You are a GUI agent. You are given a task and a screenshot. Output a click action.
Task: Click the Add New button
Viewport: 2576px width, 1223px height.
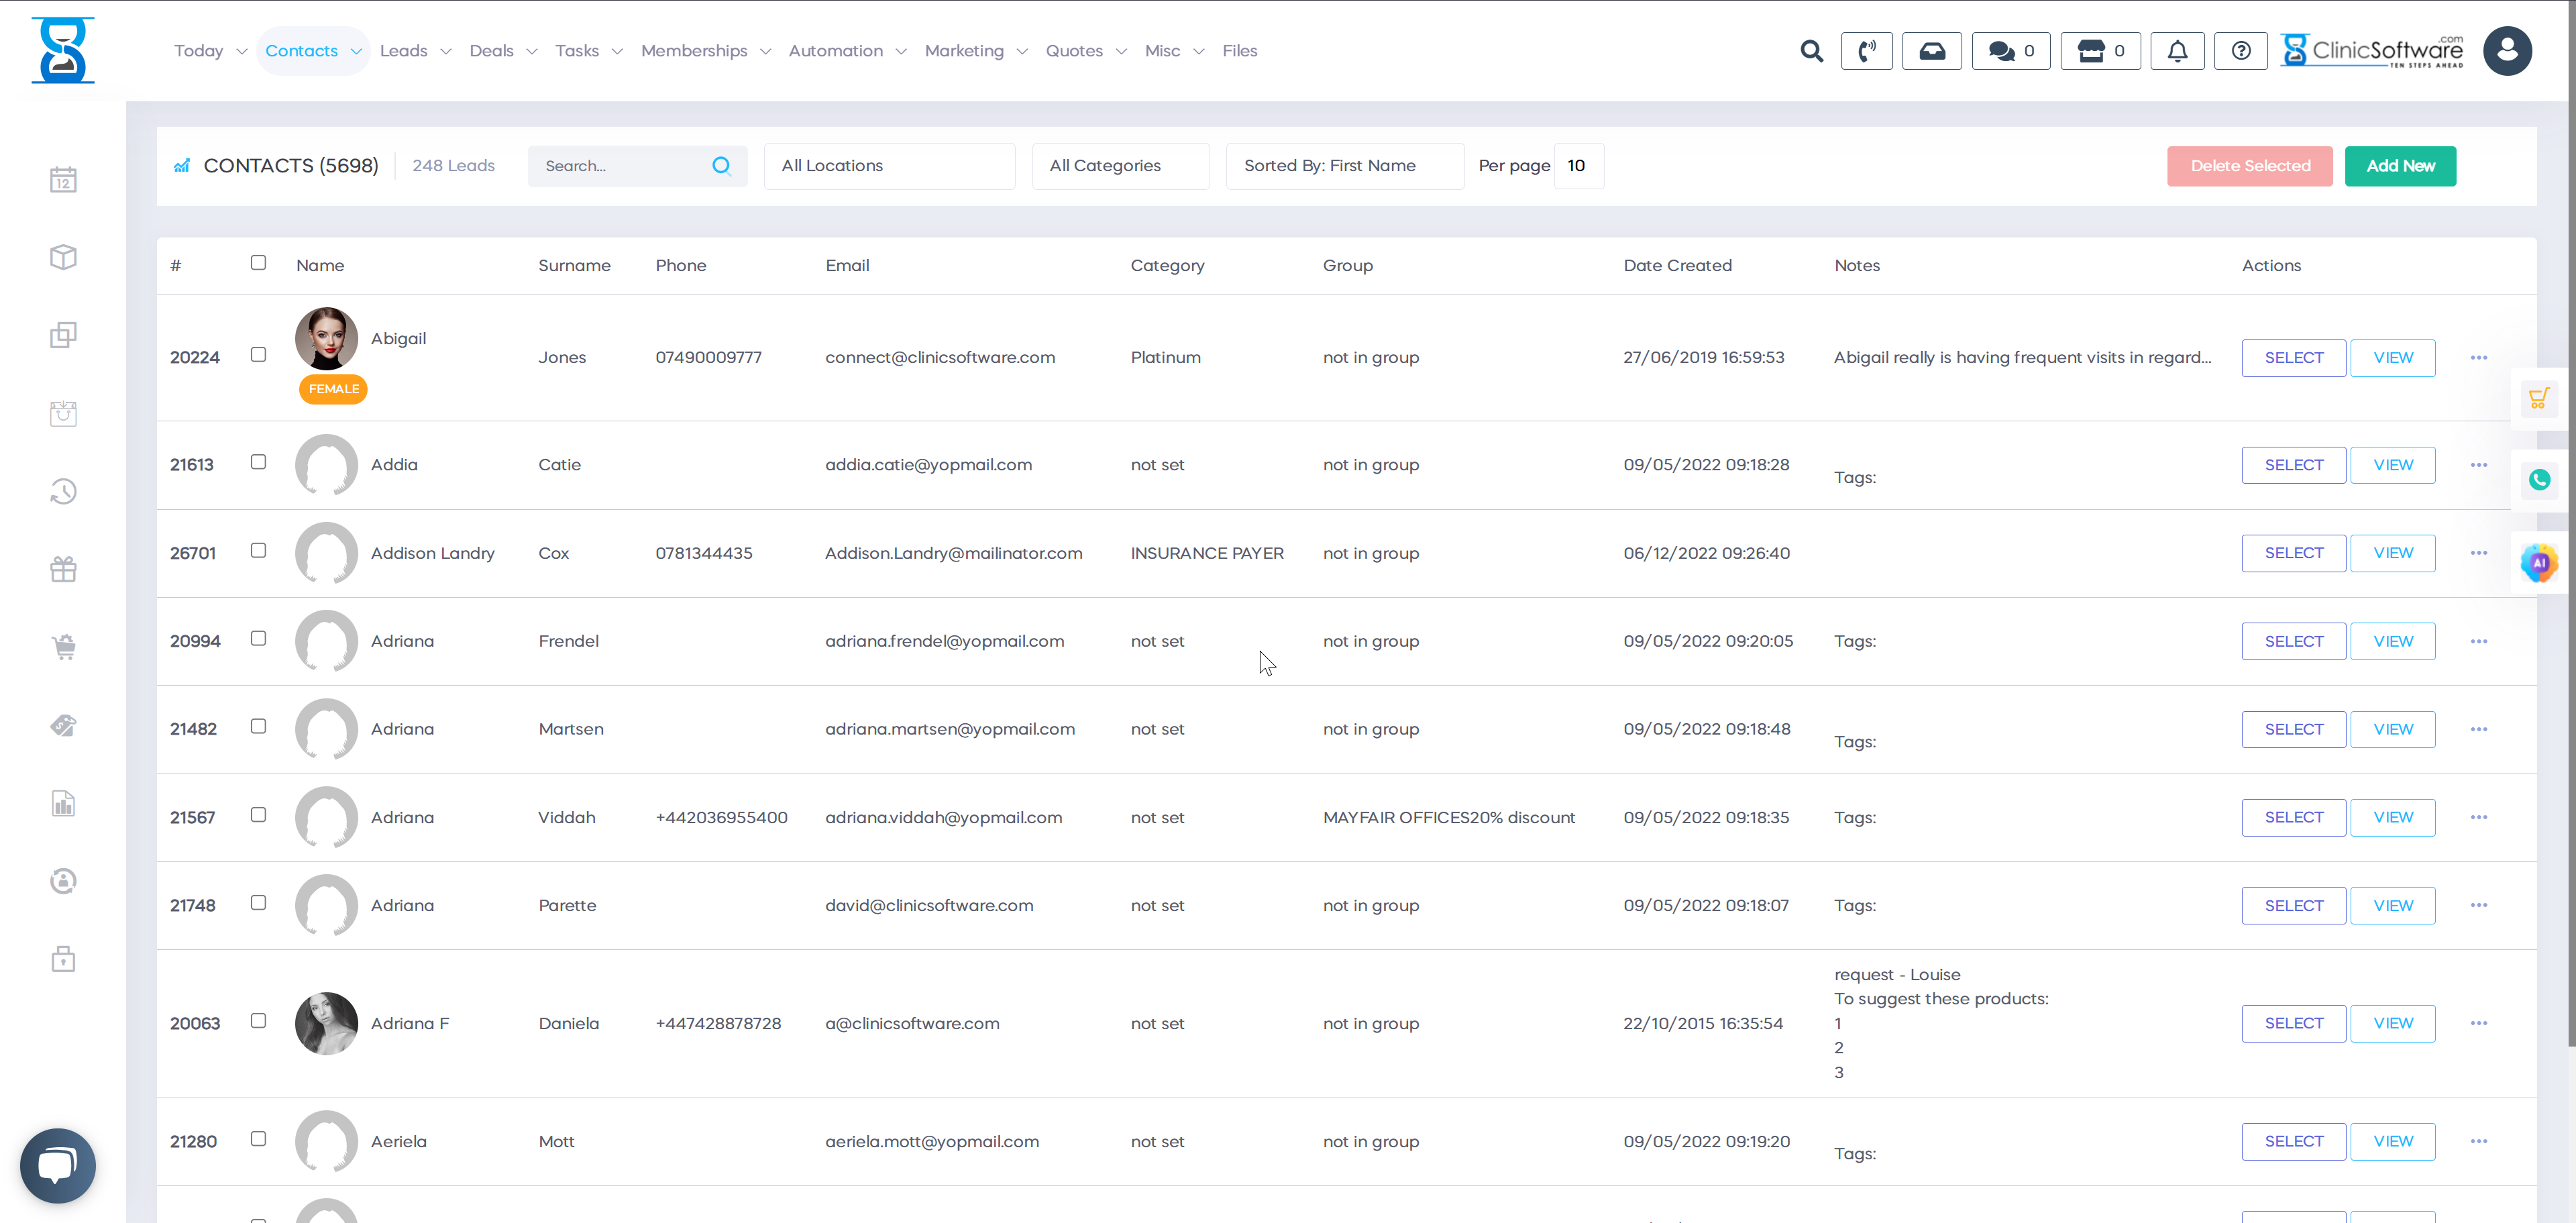[x=2399, y=166]
